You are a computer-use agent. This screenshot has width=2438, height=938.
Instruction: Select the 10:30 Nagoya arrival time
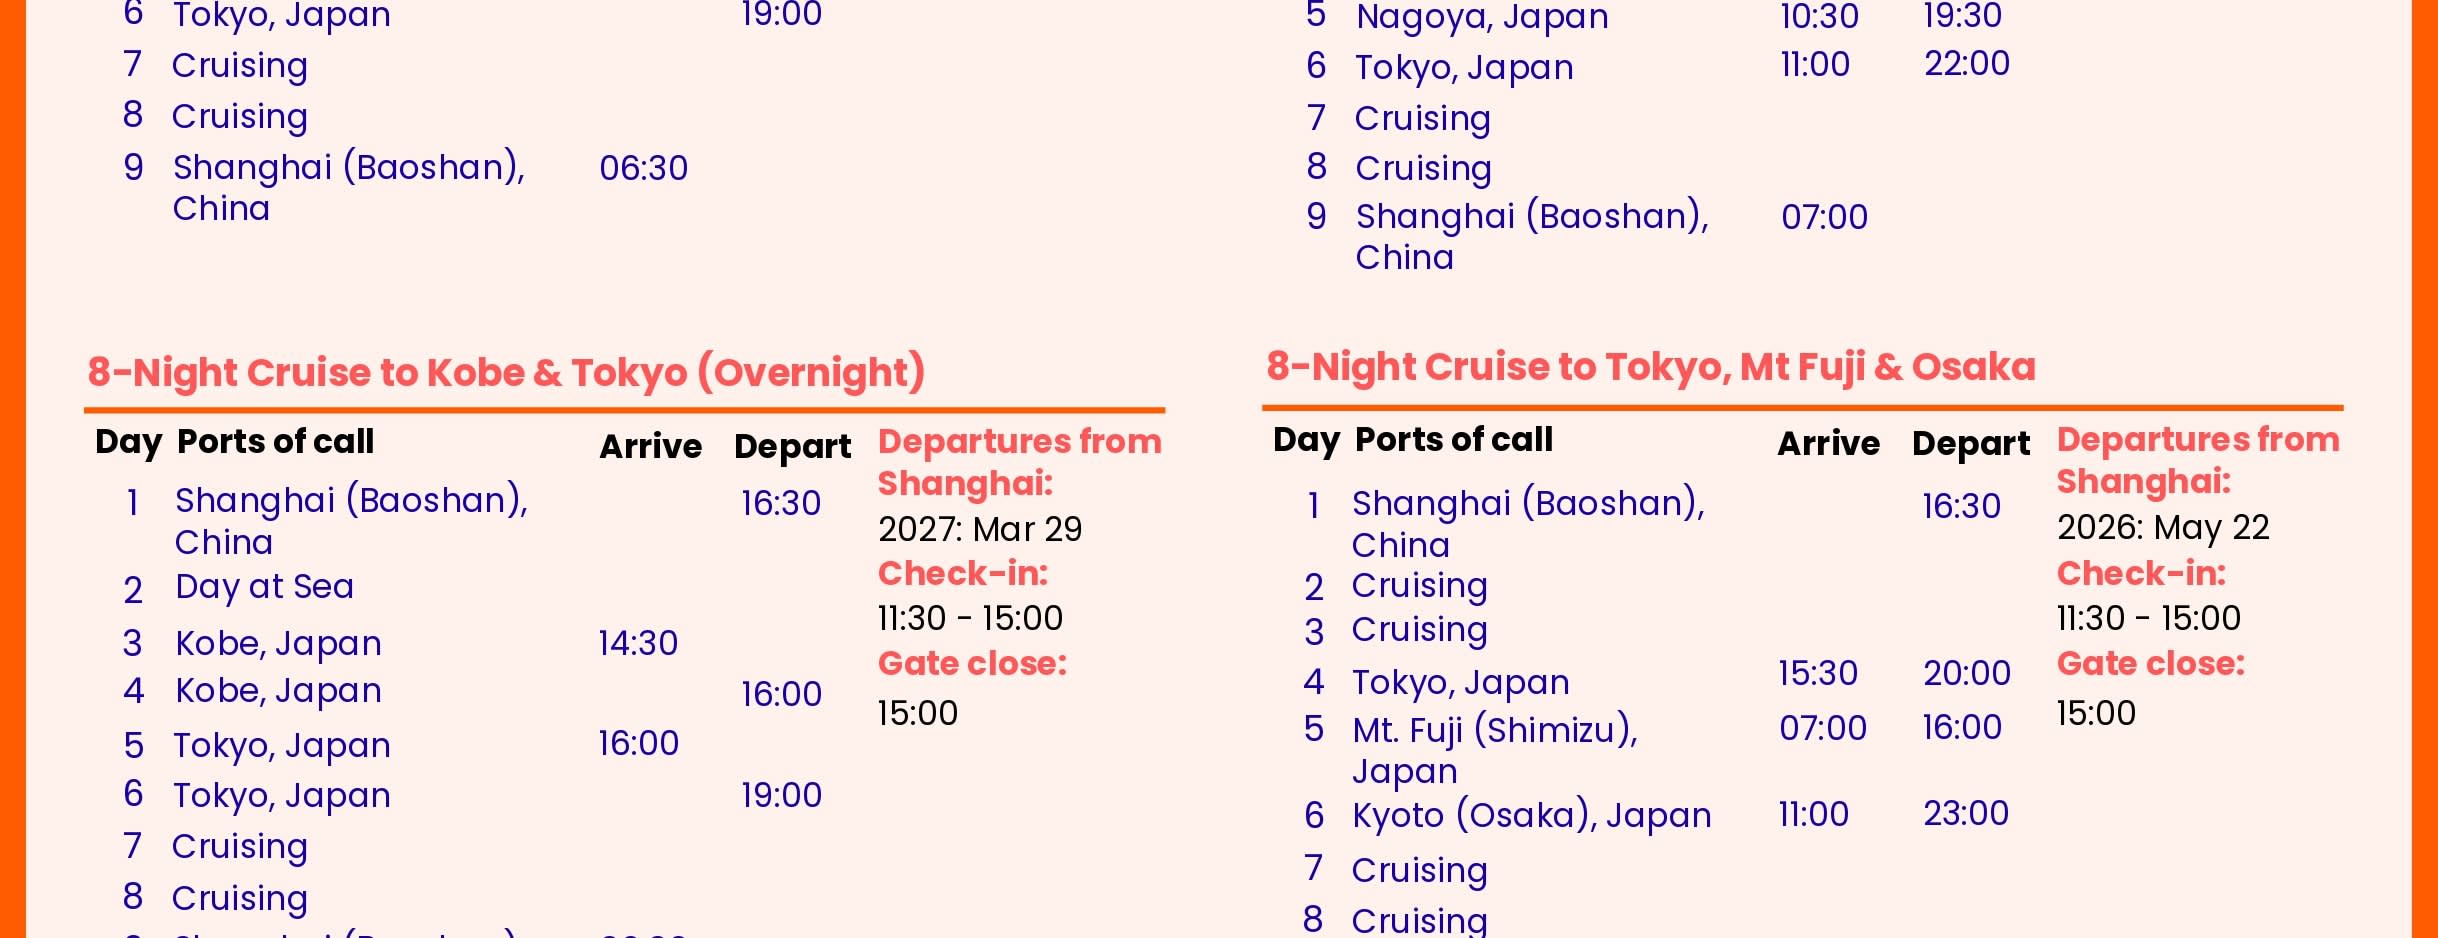pyautogui.click(x=1819, y=17)
